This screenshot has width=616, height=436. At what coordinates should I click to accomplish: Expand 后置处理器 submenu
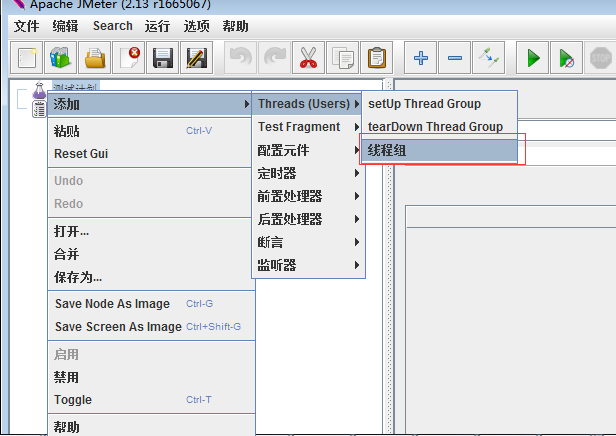pos(308,219)
